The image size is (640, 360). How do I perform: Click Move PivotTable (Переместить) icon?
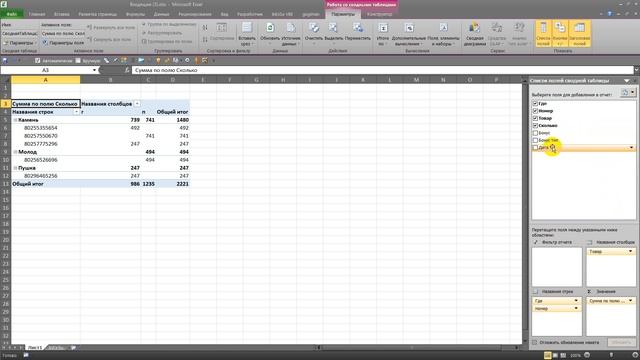coord(358,28)
